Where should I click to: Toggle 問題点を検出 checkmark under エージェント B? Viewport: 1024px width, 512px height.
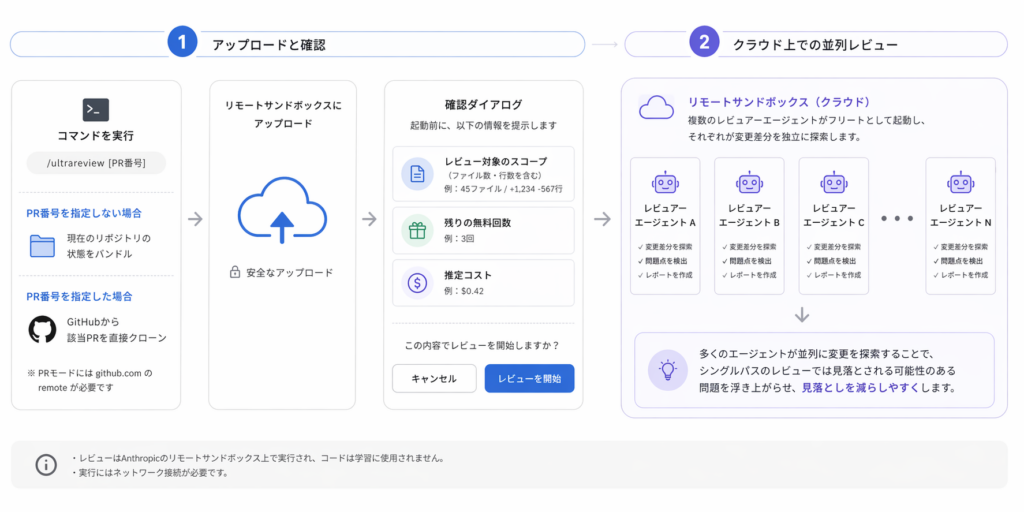[724, 260]
